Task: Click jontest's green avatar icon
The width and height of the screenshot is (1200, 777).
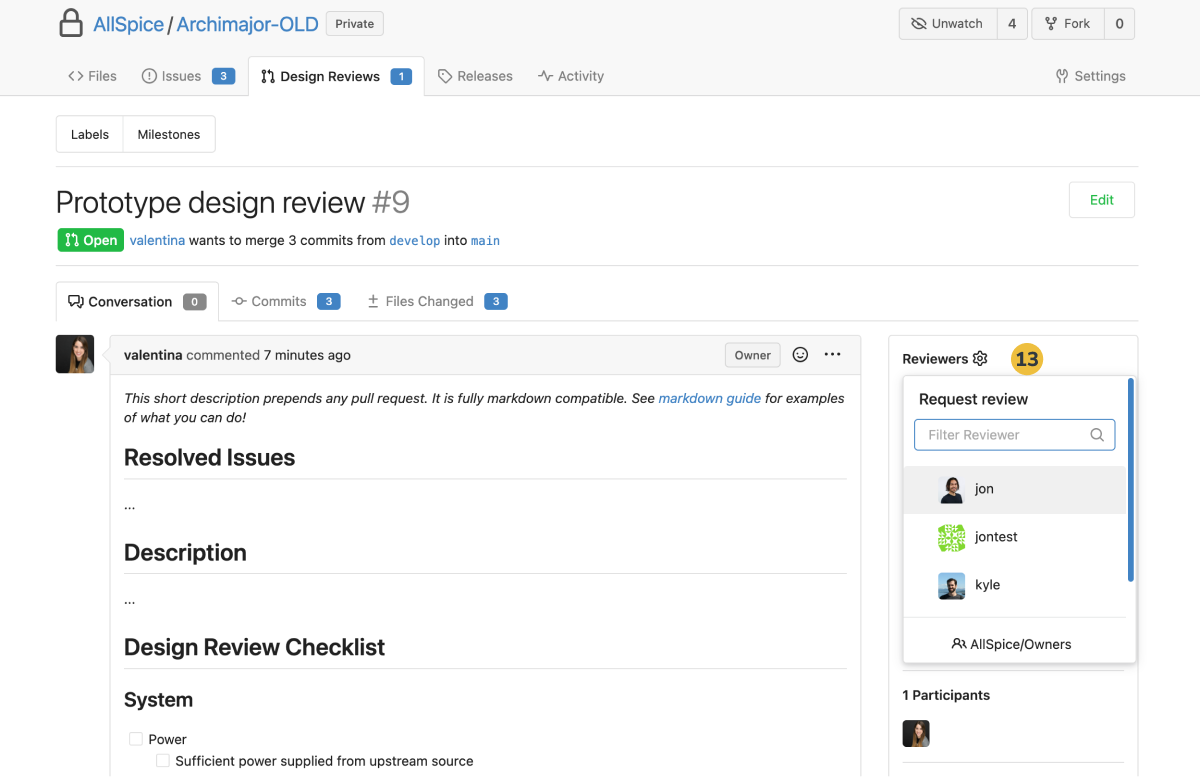Action: coord(952,537)
